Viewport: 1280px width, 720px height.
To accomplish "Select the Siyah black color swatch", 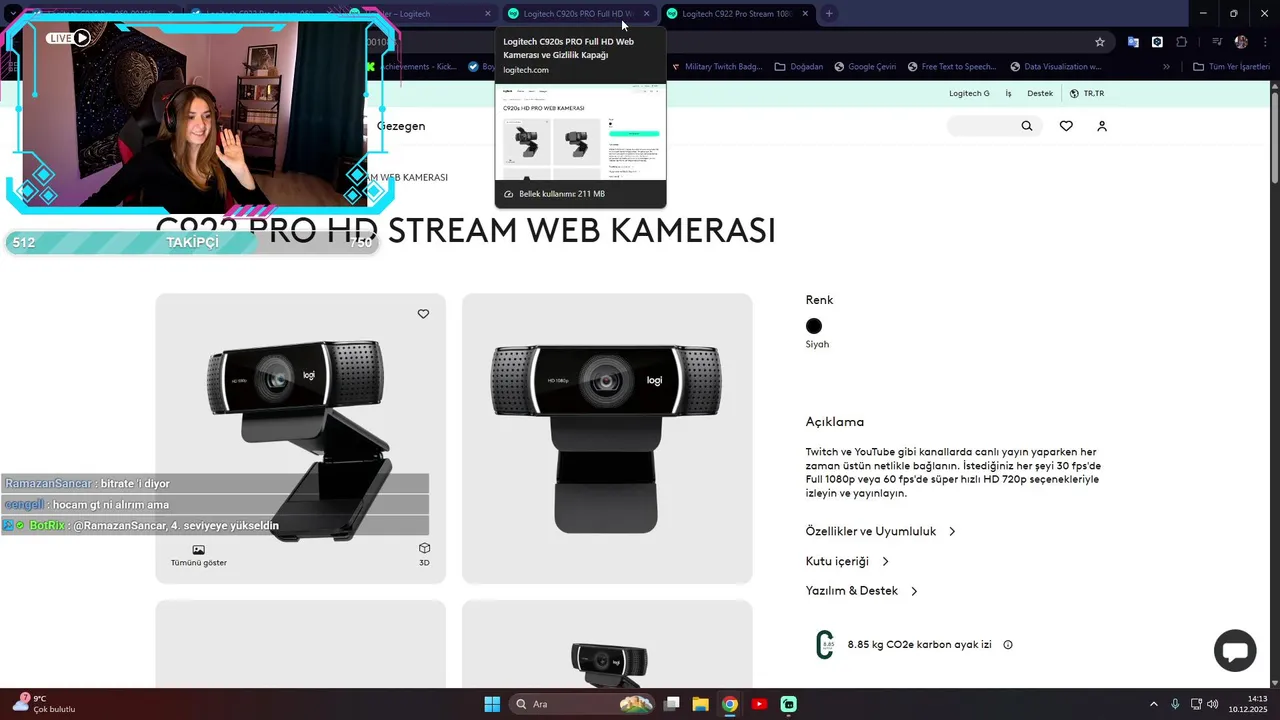I will click(x=814, y=326).
